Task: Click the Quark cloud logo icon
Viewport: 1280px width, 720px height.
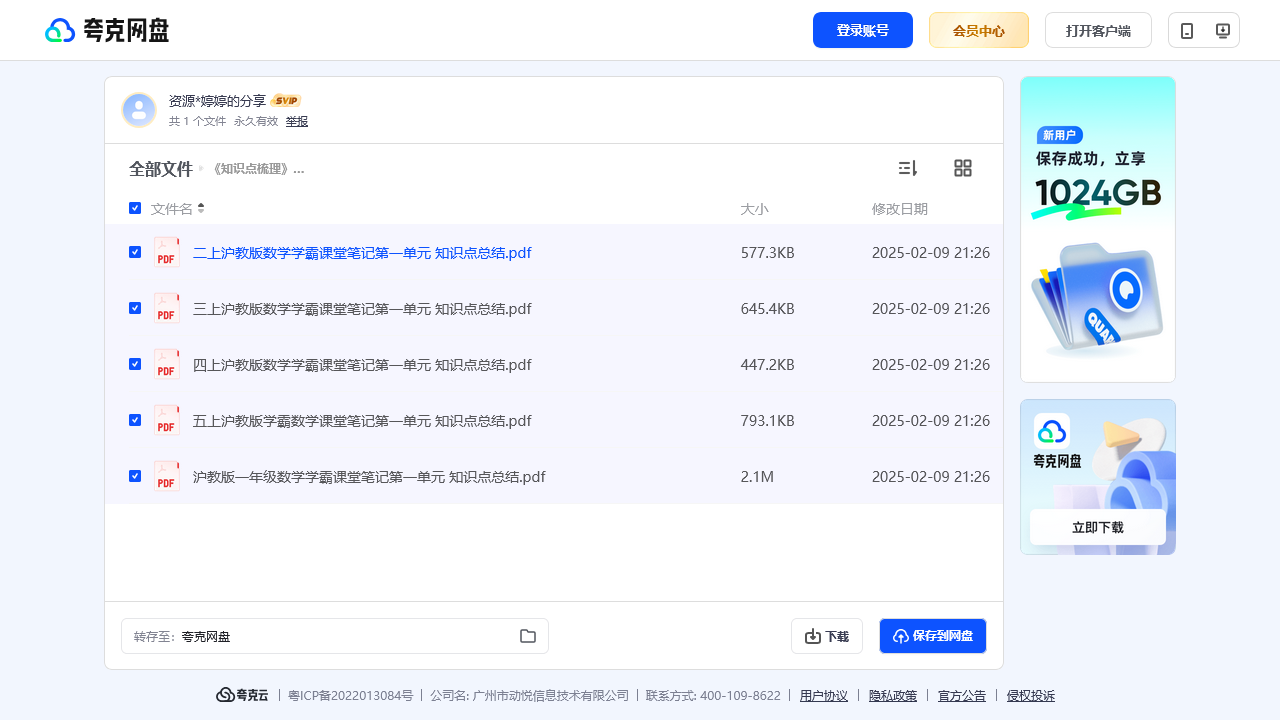Action: pyautogui.click(x=60, y=30)
